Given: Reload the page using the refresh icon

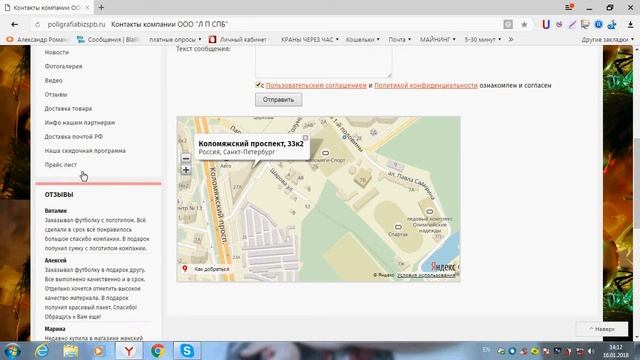Looking at the screenshot, I should (38, 24).
